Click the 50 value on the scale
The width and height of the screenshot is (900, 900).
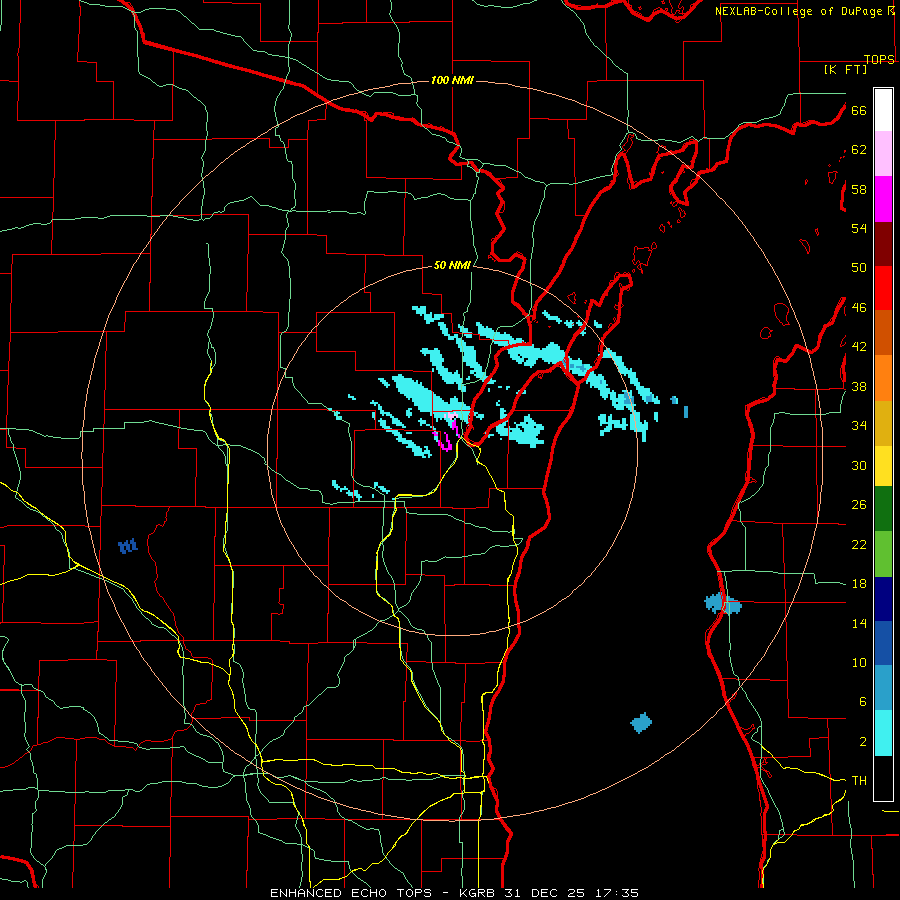tap(859, 268)
